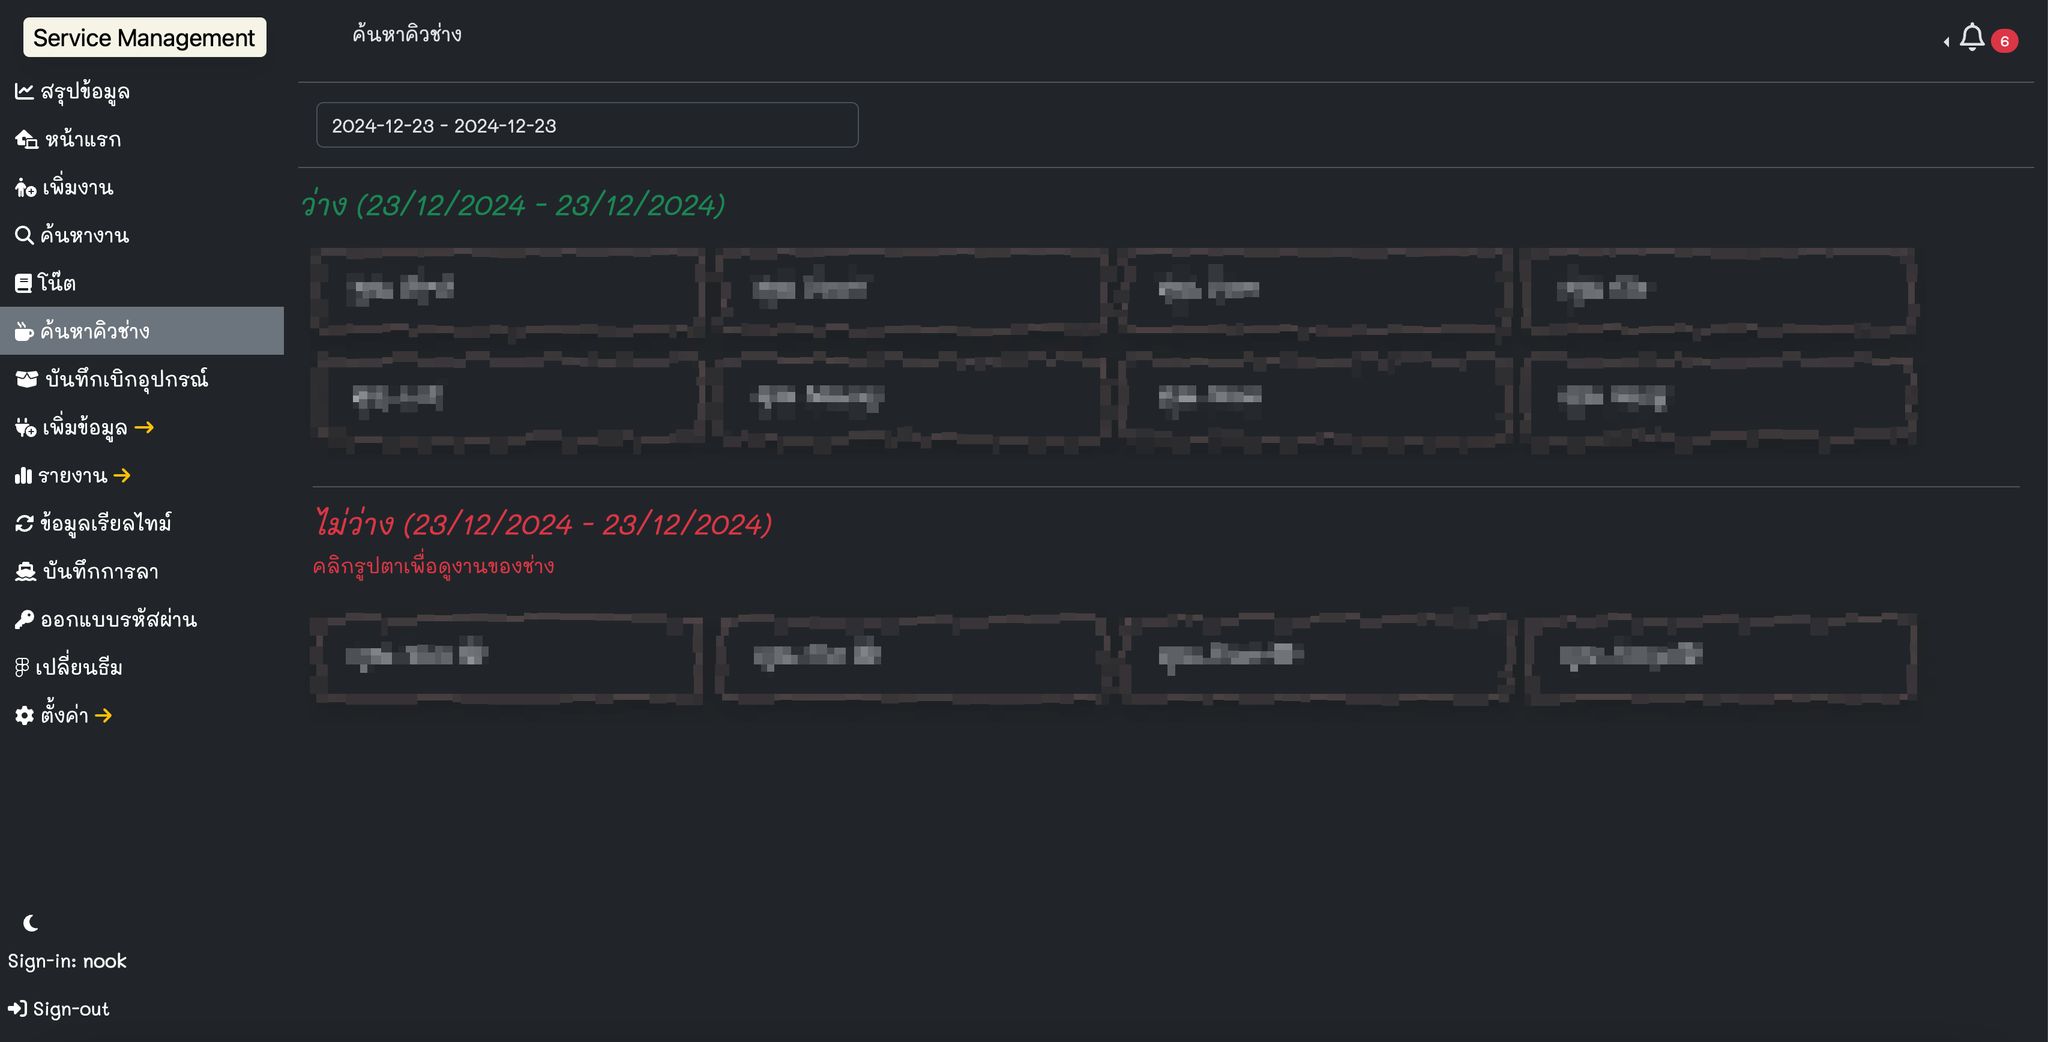Open the บันทึกการลา menu item
The image size is (2048, 1042).
pyautogui.click(x=100, y=572)
